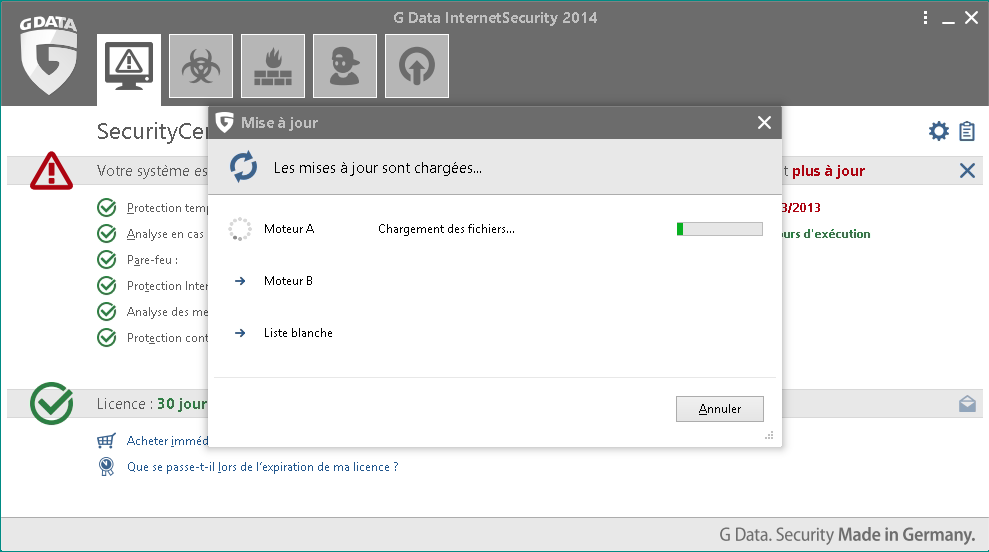989x552 pixels.
Task: Click 'Les mises à jour sont chargées...' heading
Action: pyautogui.click(x=378, y=168)
